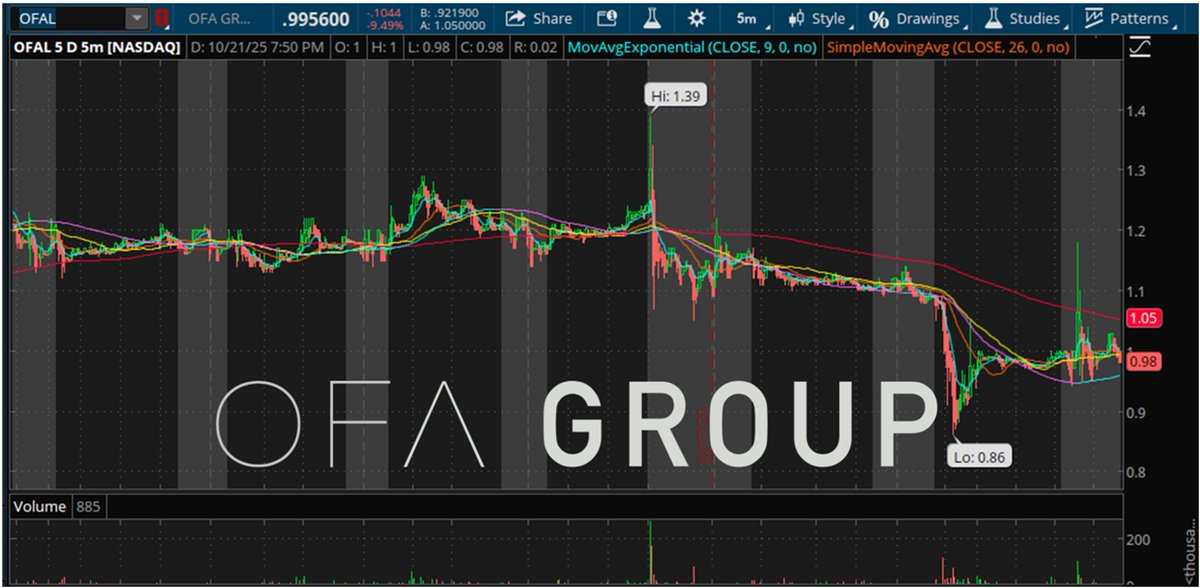This screenshot has height=588, width=1200.
Task: Click the OFAL 5 D 5m [NASDAQ] chart title
Action: [96, 47]
